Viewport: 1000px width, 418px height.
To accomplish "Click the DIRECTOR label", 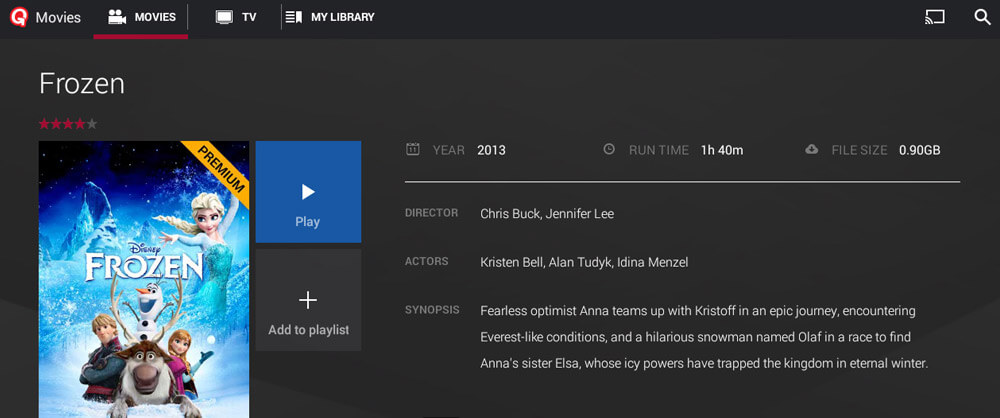I will click(x=431, y=213).
